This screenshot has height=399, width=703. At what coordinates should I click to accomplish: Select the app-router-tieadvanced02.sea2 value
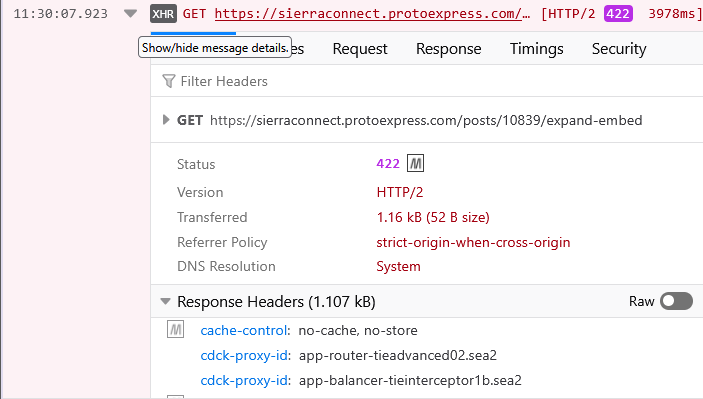tap(398, 356)
